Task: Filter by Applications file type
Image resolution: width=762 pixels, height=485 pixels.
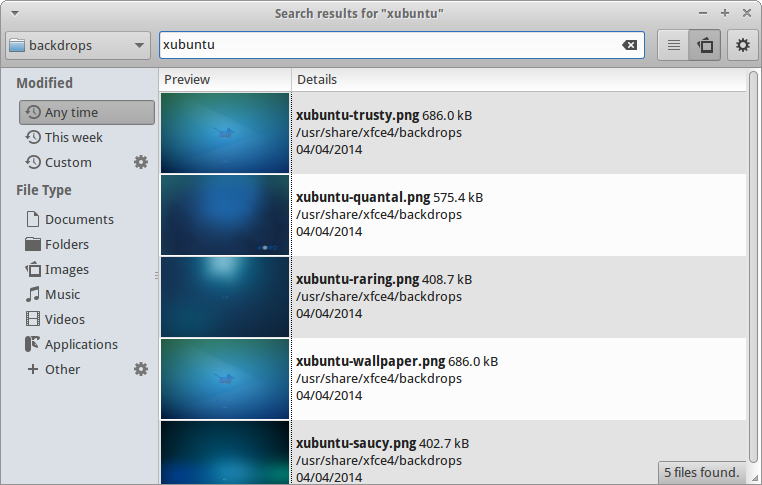Action: (80, 345)
